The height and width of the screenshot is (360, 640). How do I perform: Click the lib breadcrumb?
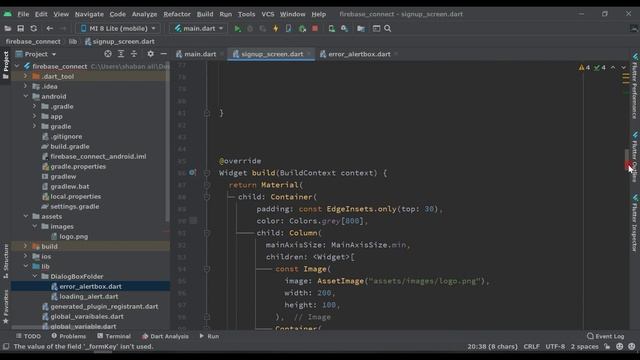[x=73, y=42]
